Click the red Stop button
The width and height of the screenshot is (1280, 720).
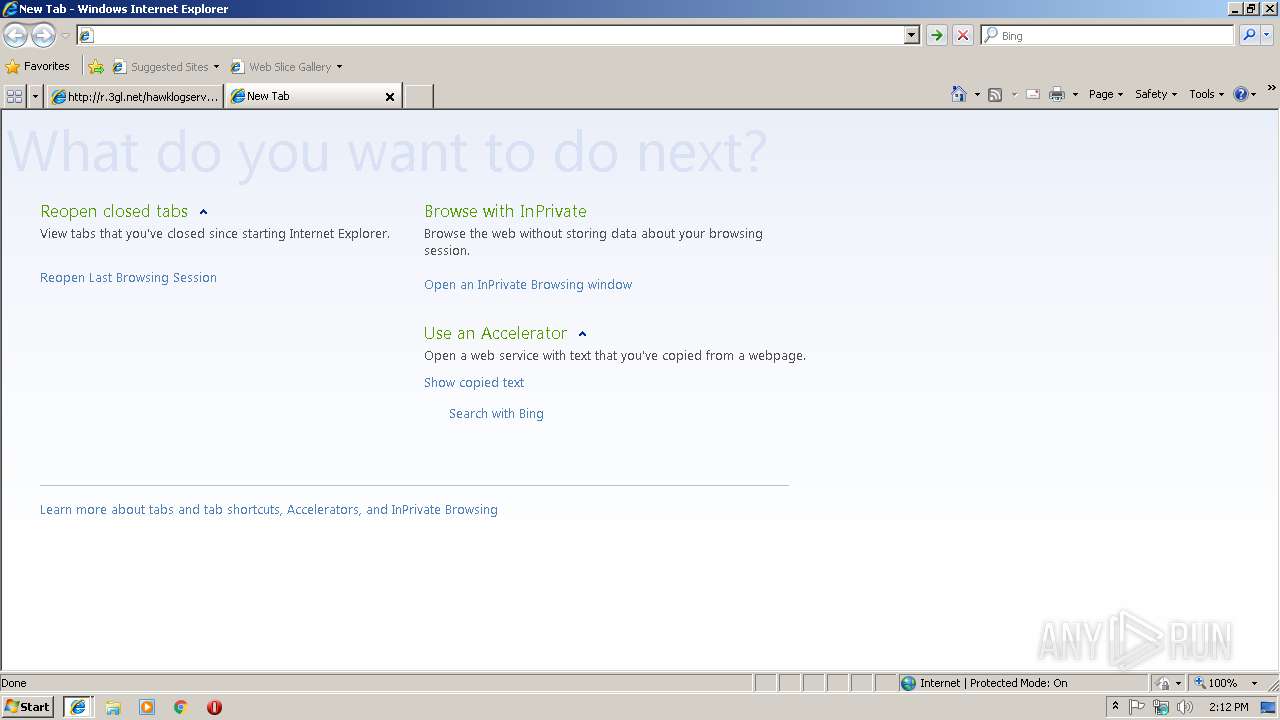tap(962, 35)
